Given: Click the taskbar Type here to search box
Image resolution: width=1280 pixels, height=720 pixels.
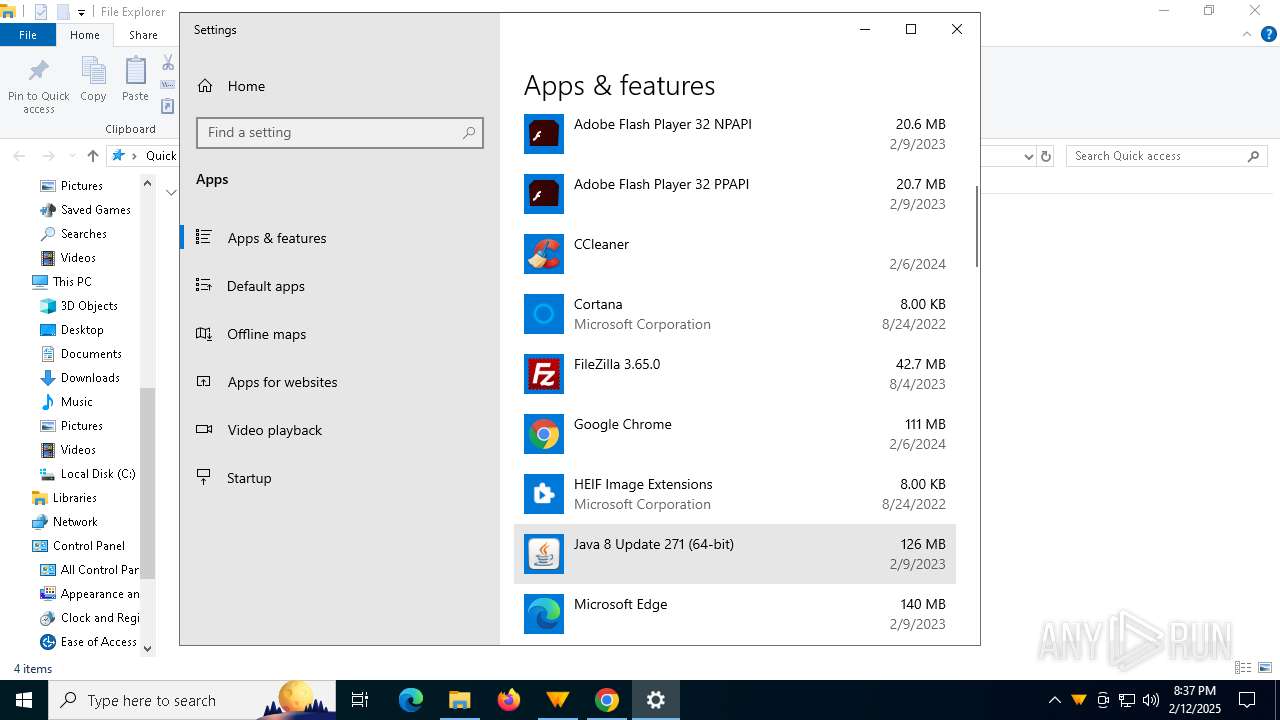Looking at the screenshot, I should (194, 700).
